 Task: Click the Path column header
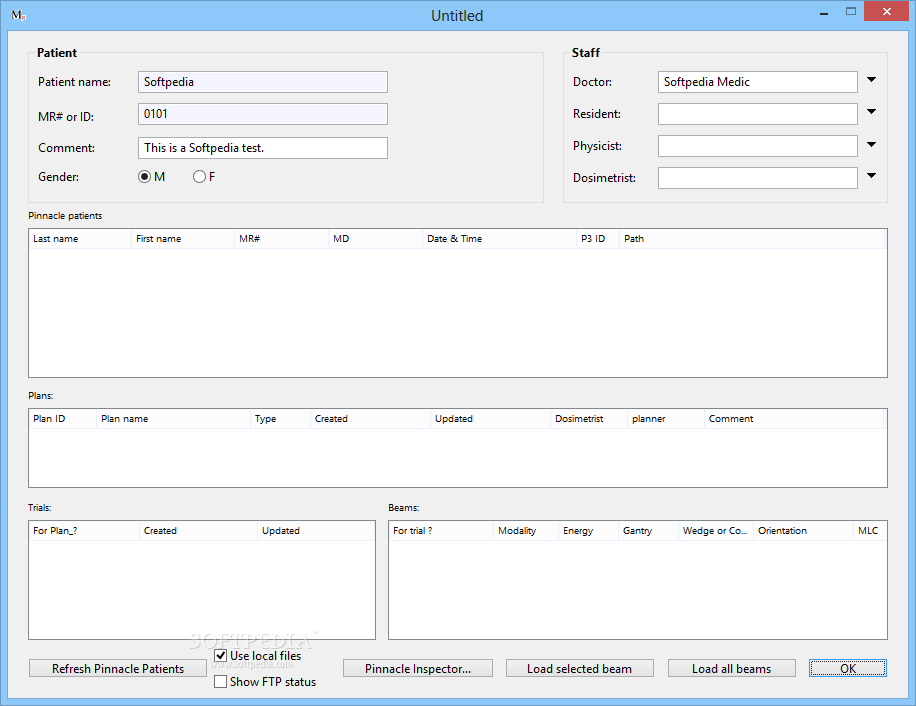pos(753,238)
